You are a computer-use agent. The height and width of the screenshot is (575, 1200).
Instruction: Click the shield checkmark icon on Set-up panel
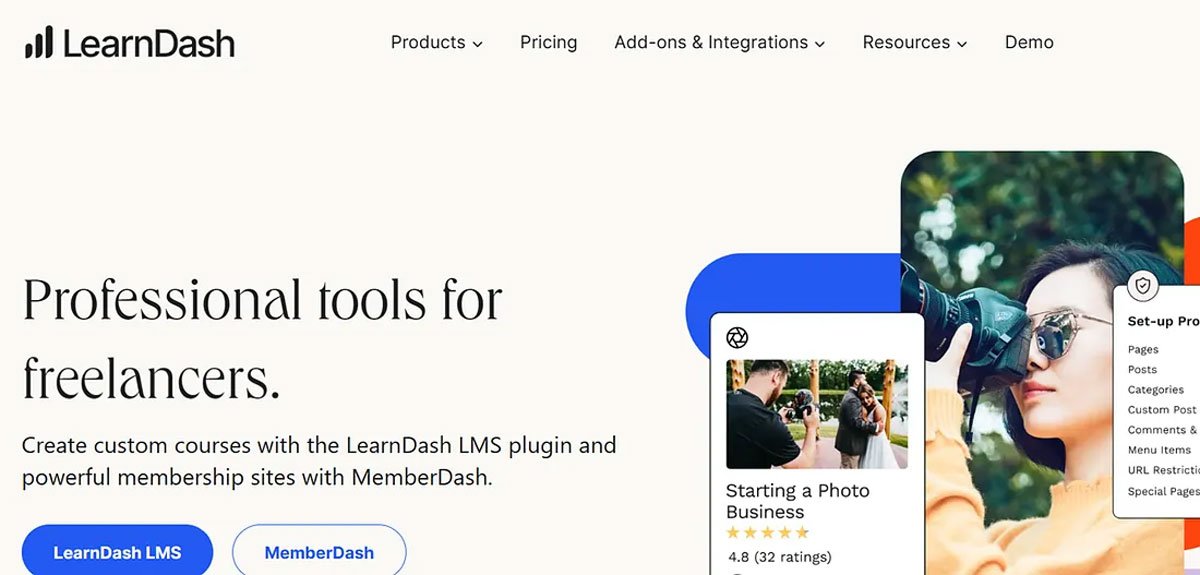1143,286
